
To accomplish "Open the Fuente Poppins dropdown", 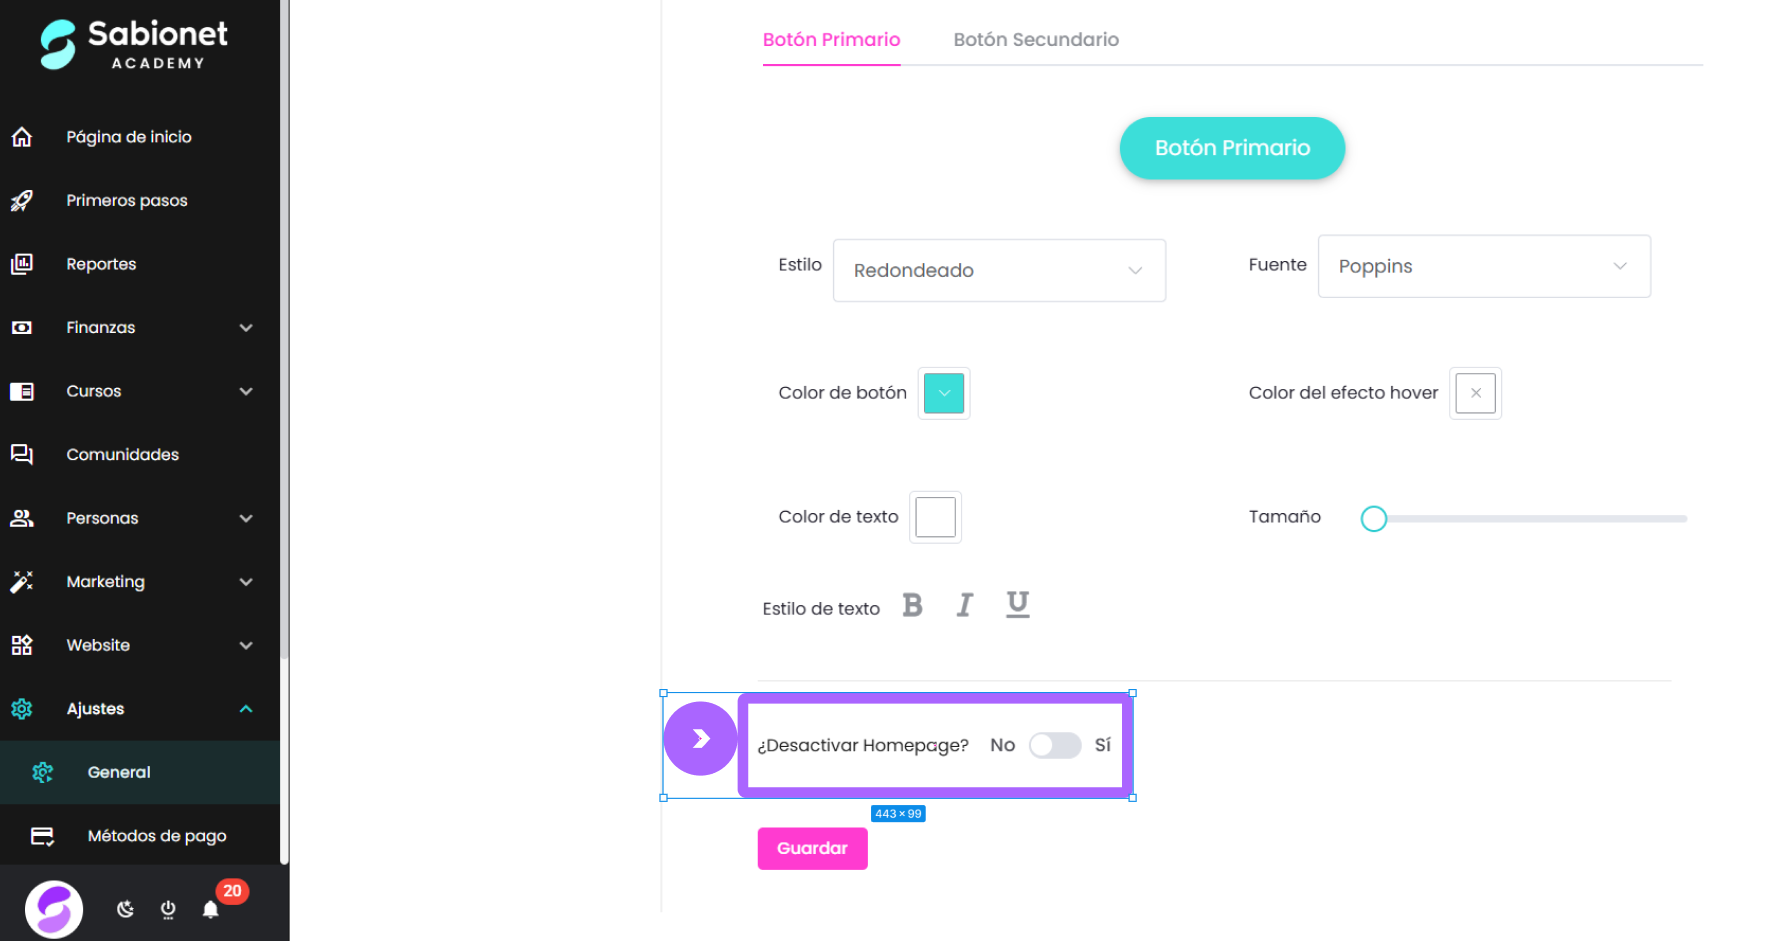I will pos(1484,266).
